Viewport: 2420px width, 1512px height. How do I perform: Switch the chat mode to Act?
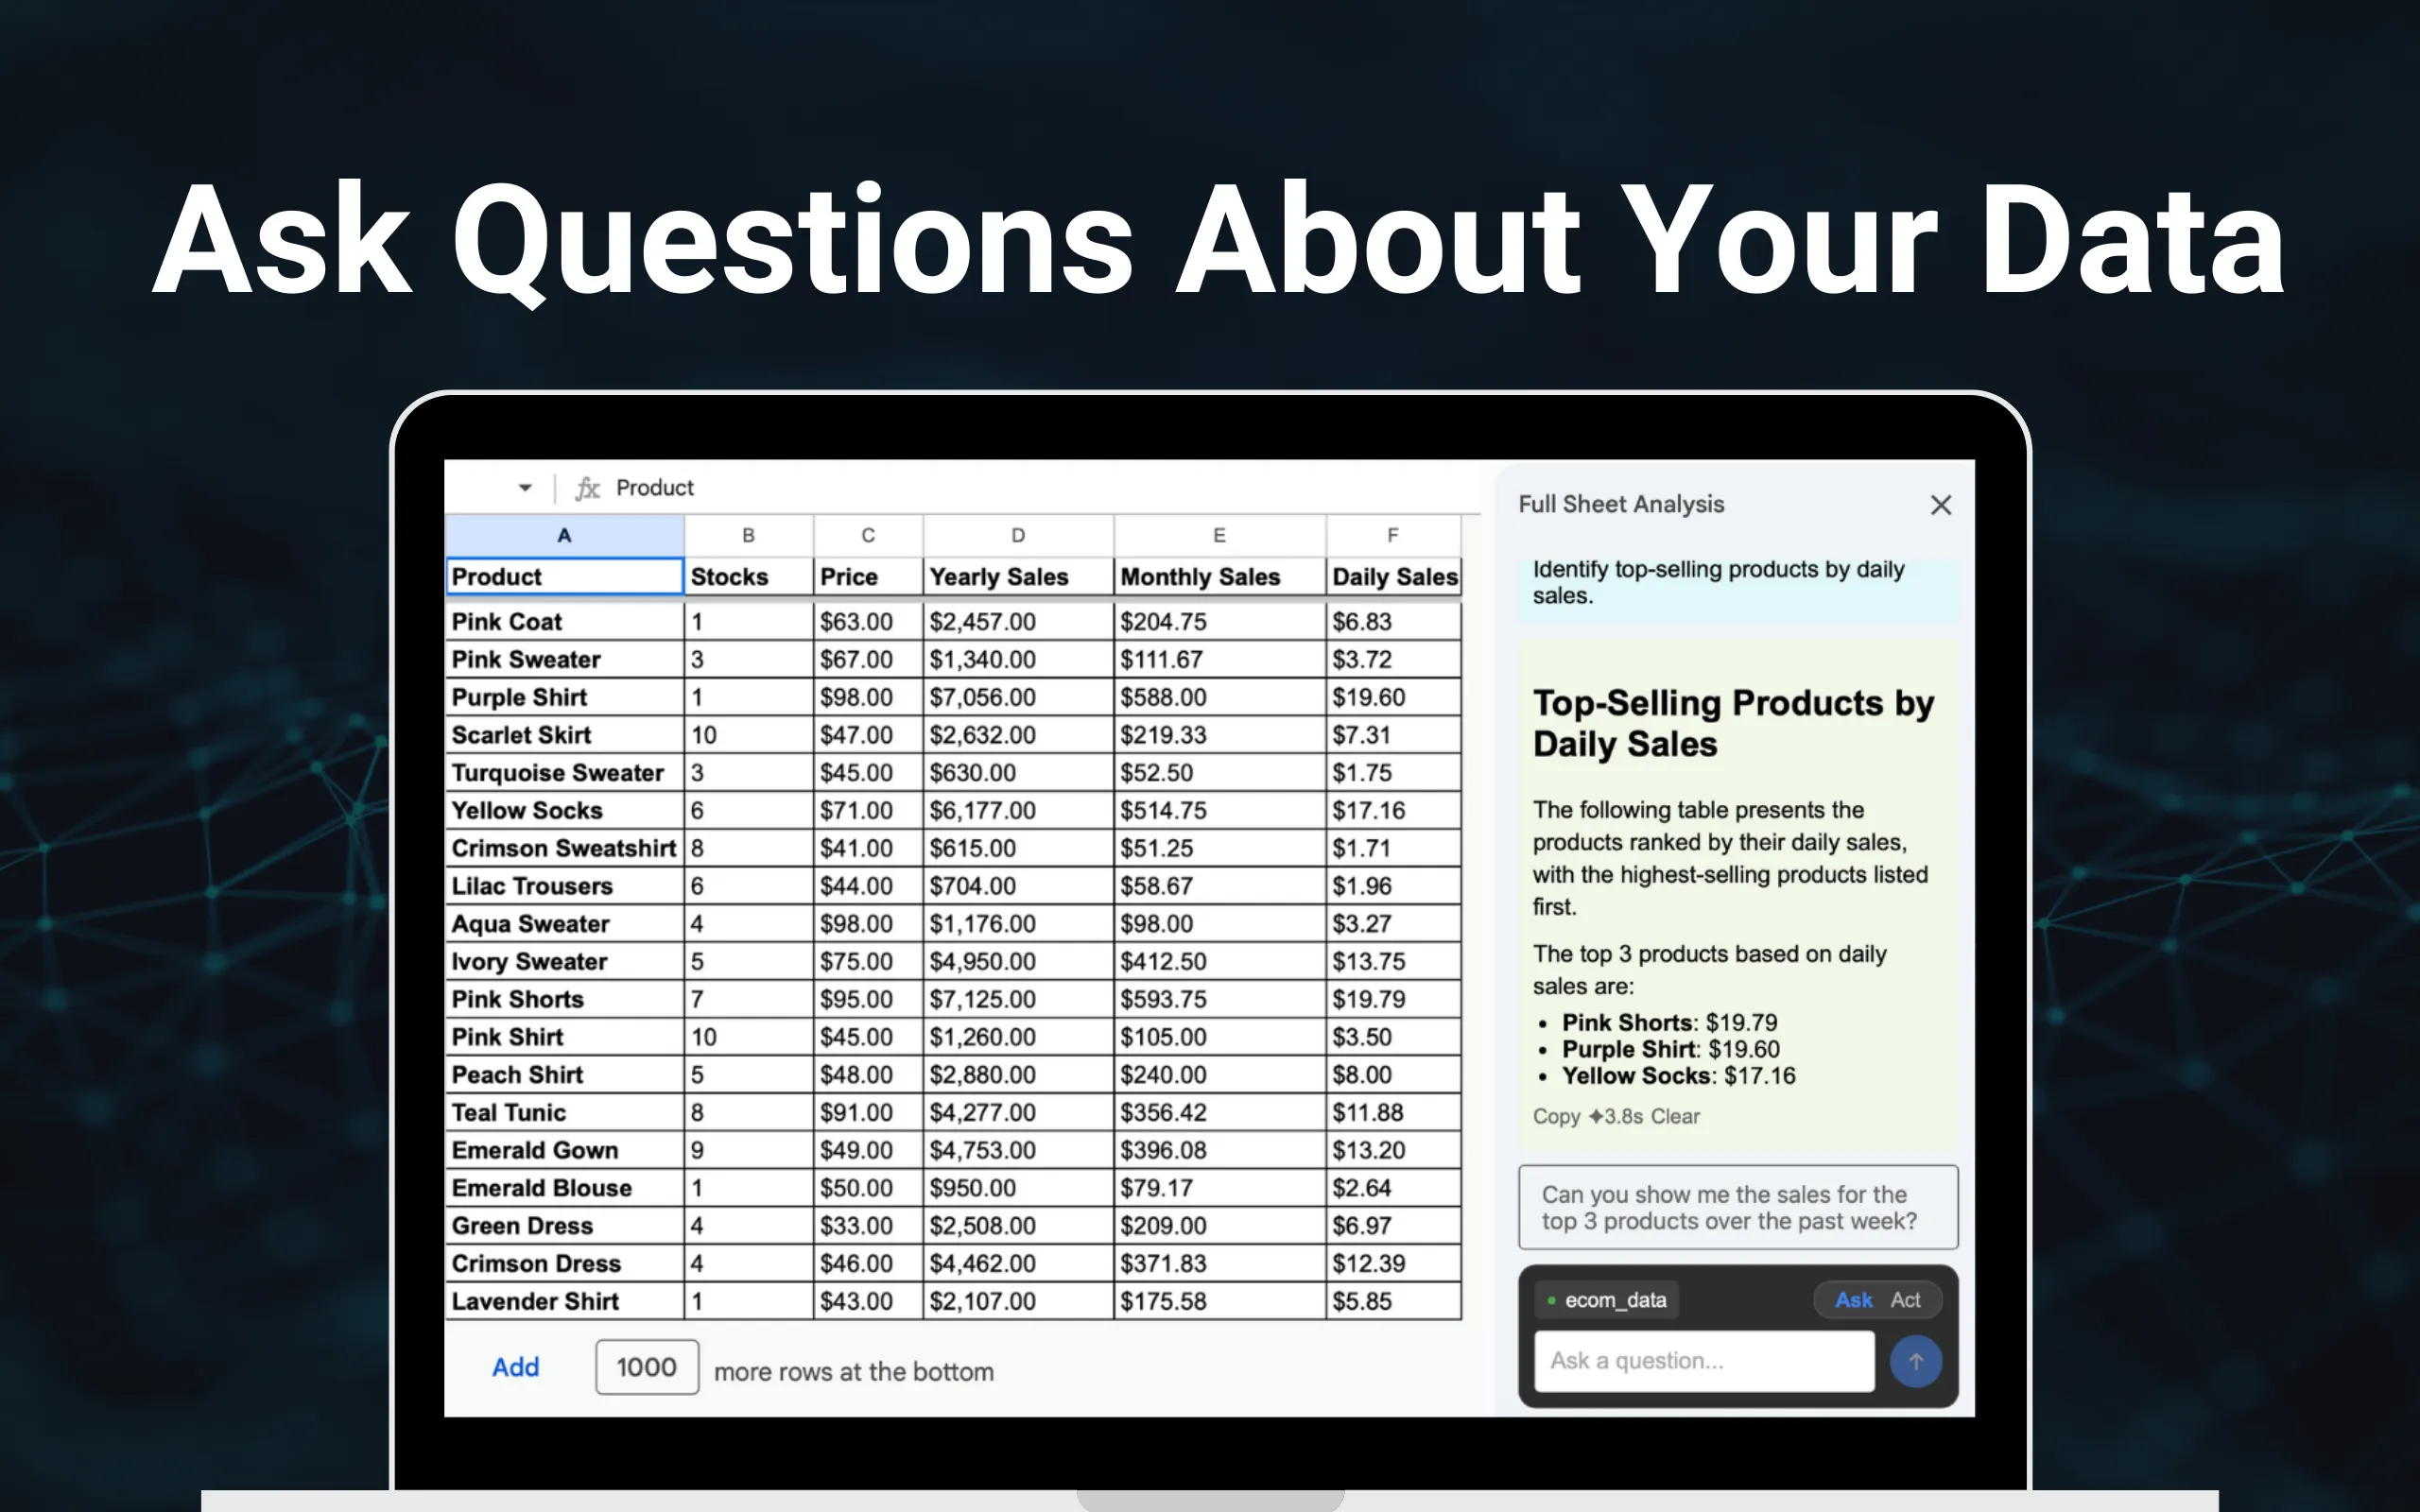[1907, 1299]
